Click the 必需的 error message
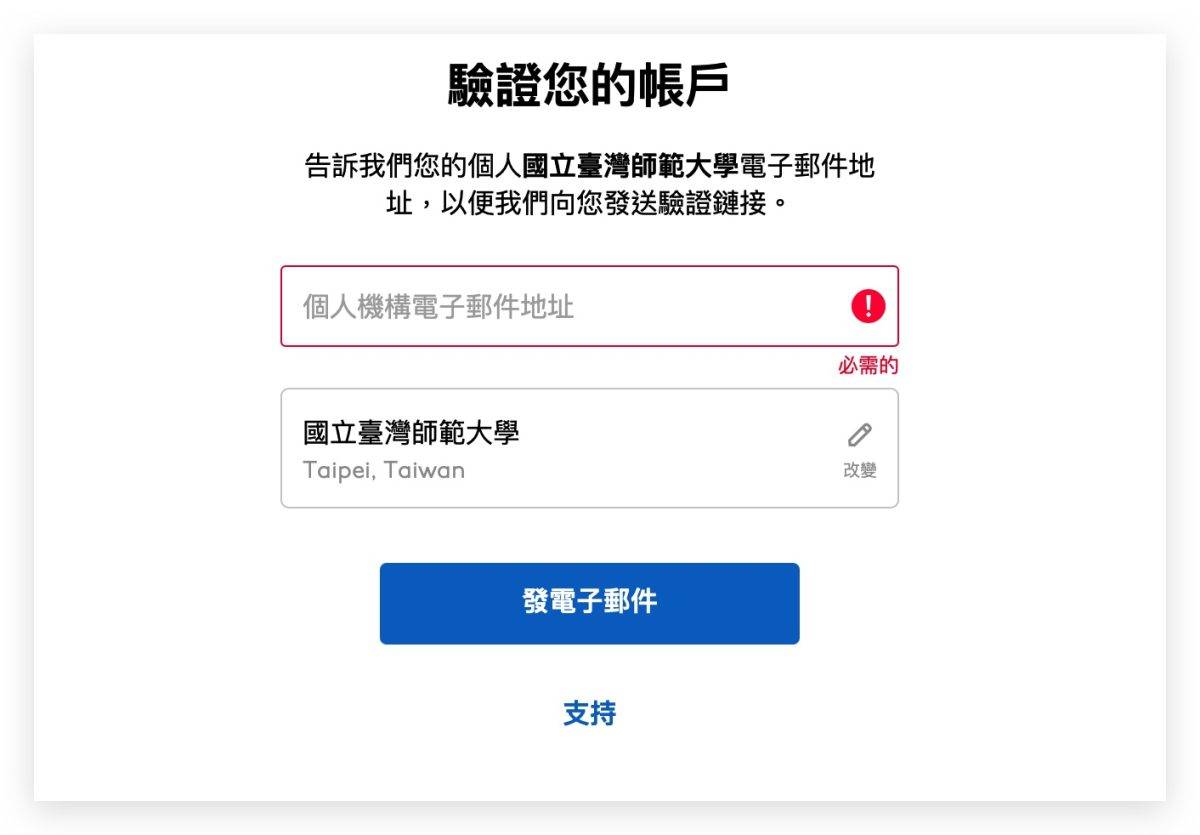The height and width of the screenshot is (835, 1200). [x=866, y=365]
